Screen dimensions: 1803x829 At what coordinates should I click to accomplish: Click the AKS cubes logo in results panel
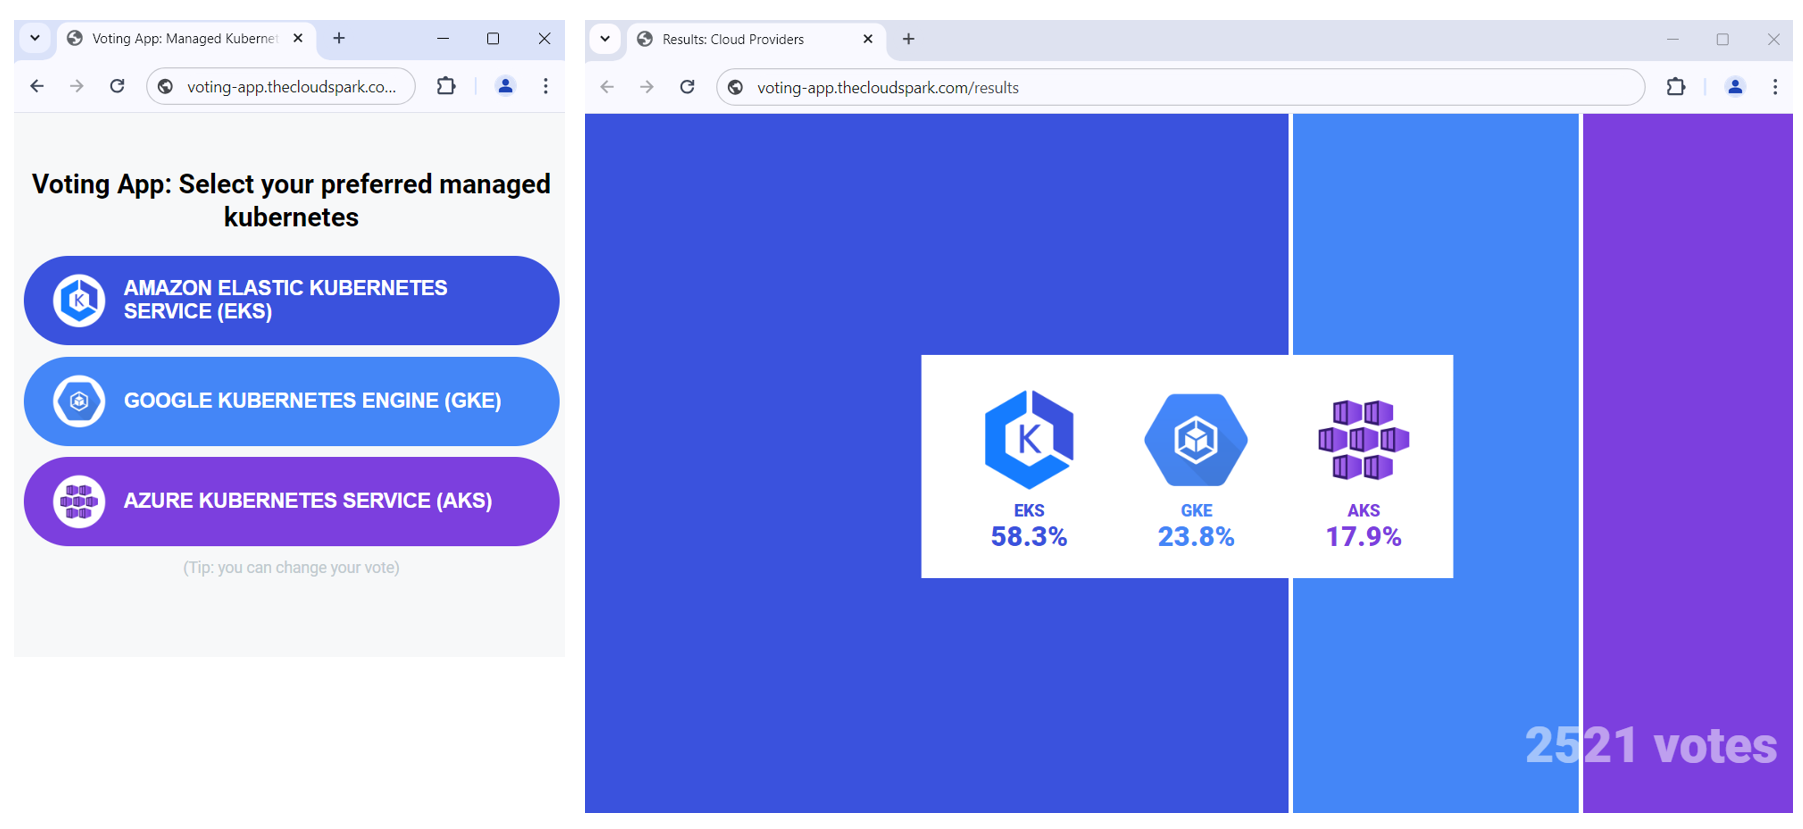[x=1363, y=440]
